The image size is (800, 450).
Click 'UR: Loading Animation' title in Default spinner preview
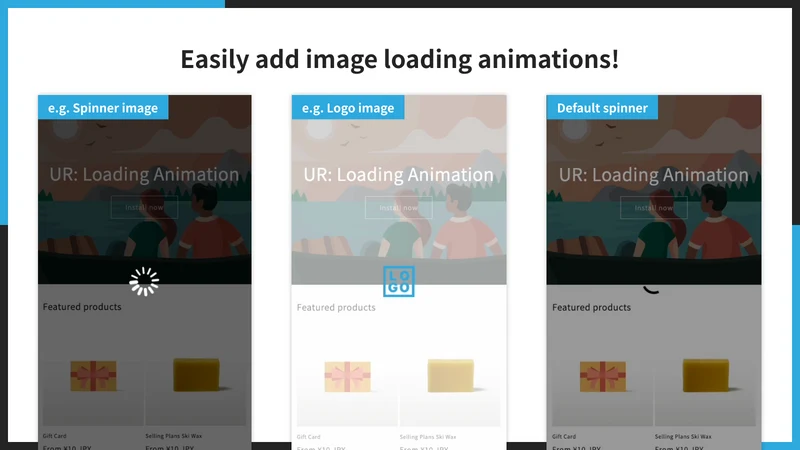tap(654, 174)
